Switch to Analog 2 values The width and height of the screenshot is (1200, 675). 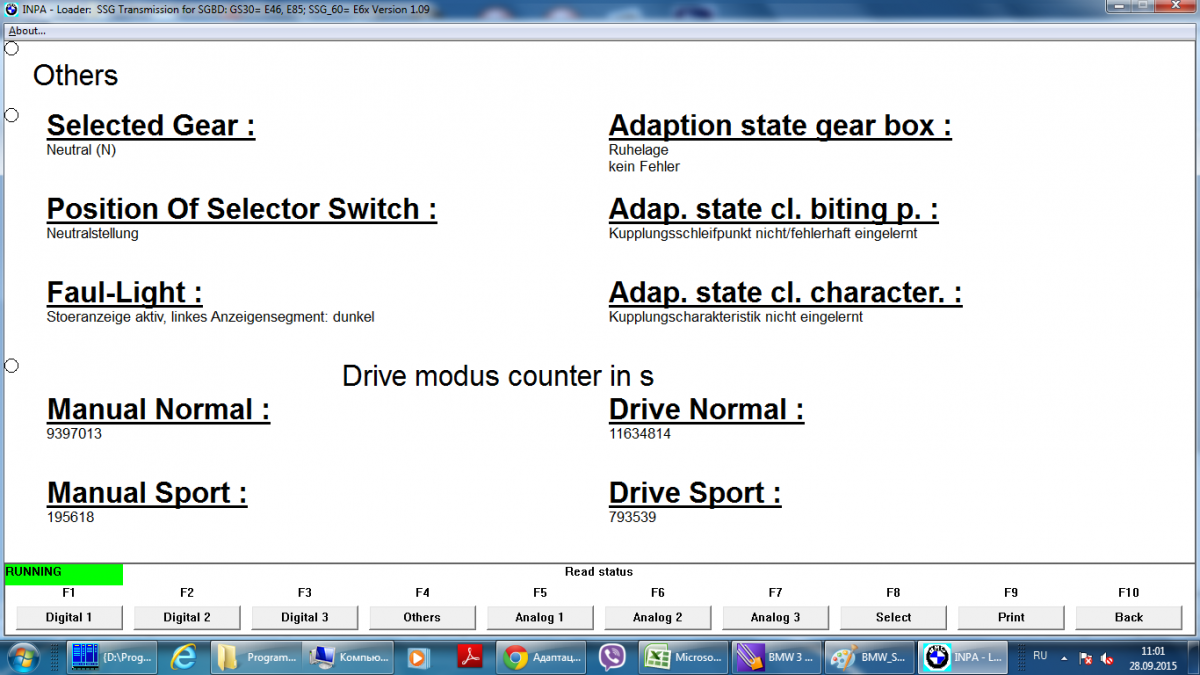point(658,617)
